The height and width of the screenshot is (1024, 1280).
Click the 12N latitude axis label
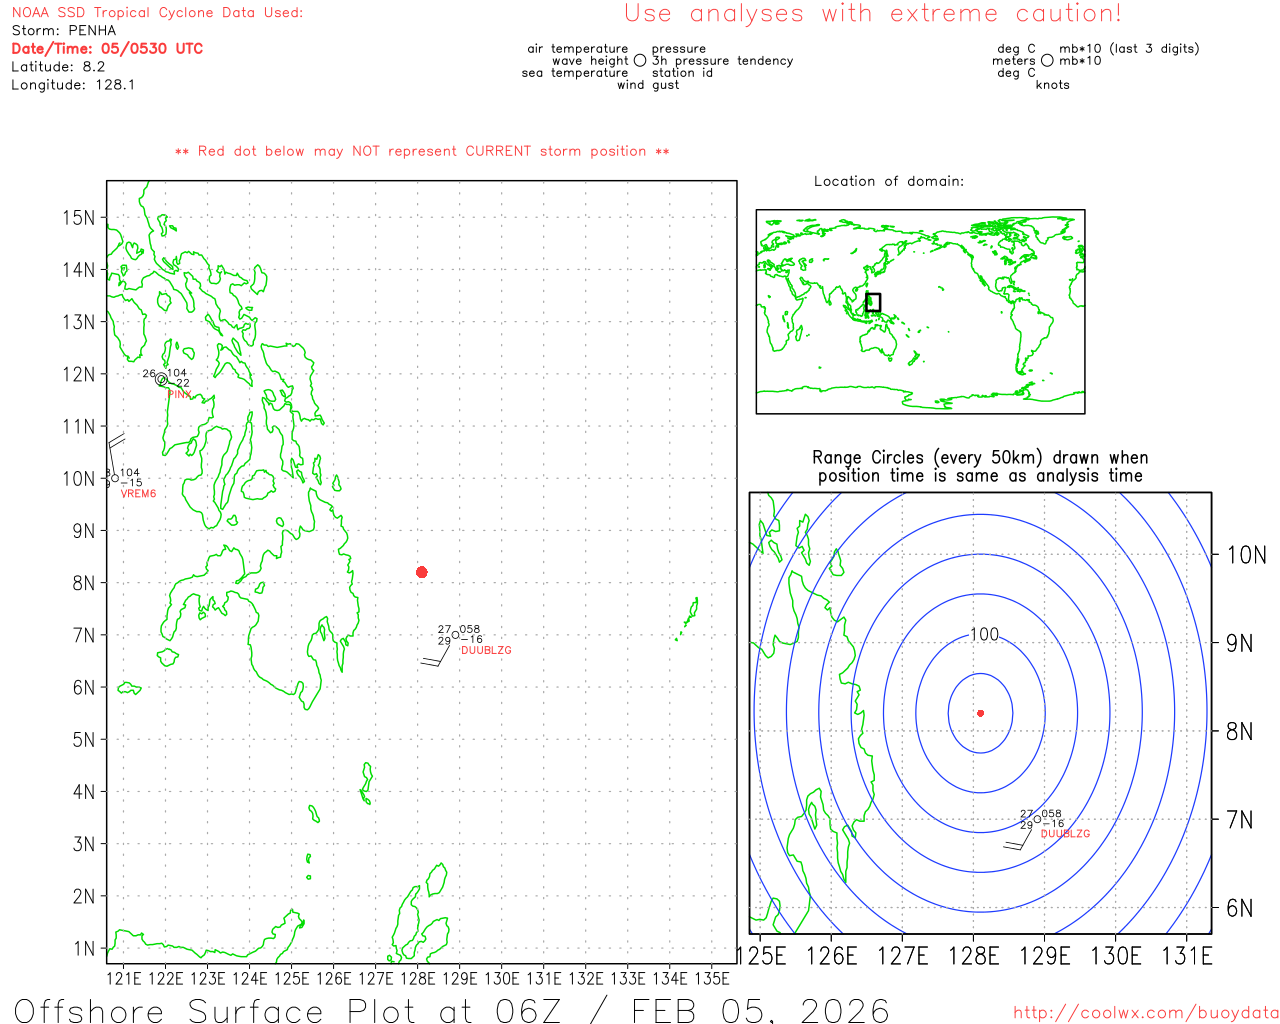point(79,374)
